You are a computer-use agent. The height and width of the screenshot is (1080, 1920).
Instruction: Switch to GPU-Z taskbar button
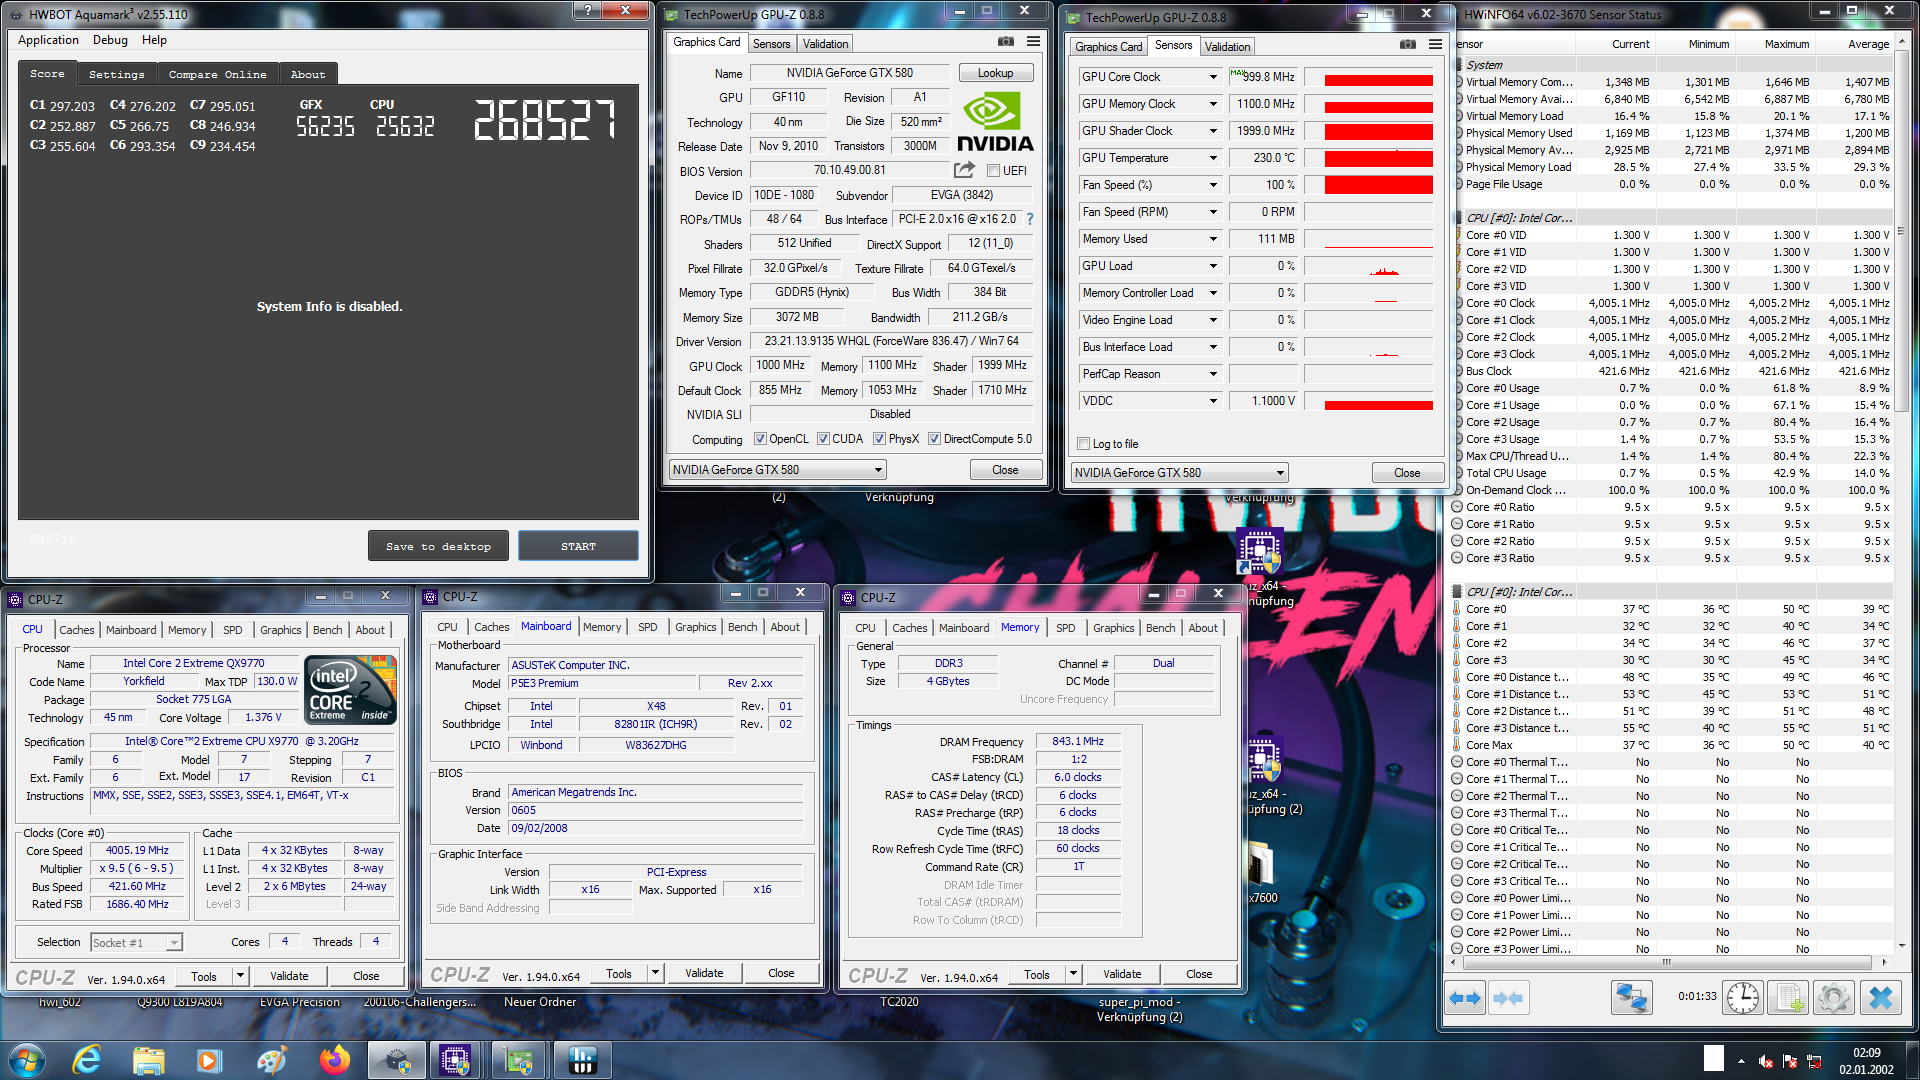point(519,1060)
